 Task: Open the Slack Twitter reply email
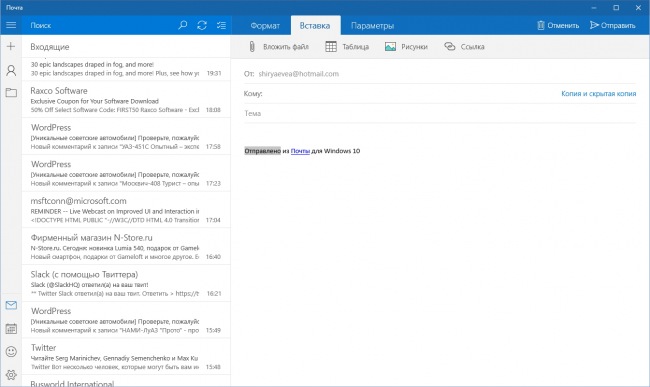pos(126,283)
